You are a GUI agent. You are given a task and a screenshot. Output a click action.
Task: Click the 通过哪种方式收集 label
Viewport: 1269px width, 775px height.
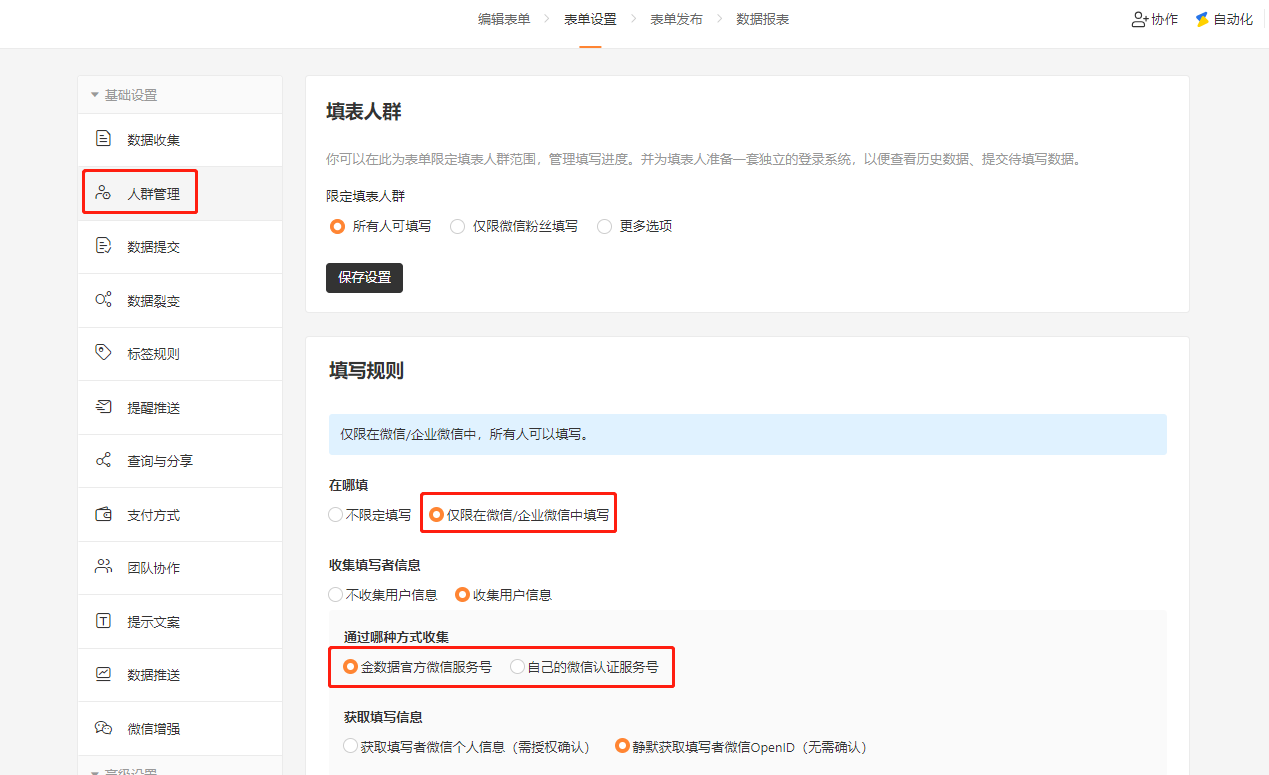(396, 637)
